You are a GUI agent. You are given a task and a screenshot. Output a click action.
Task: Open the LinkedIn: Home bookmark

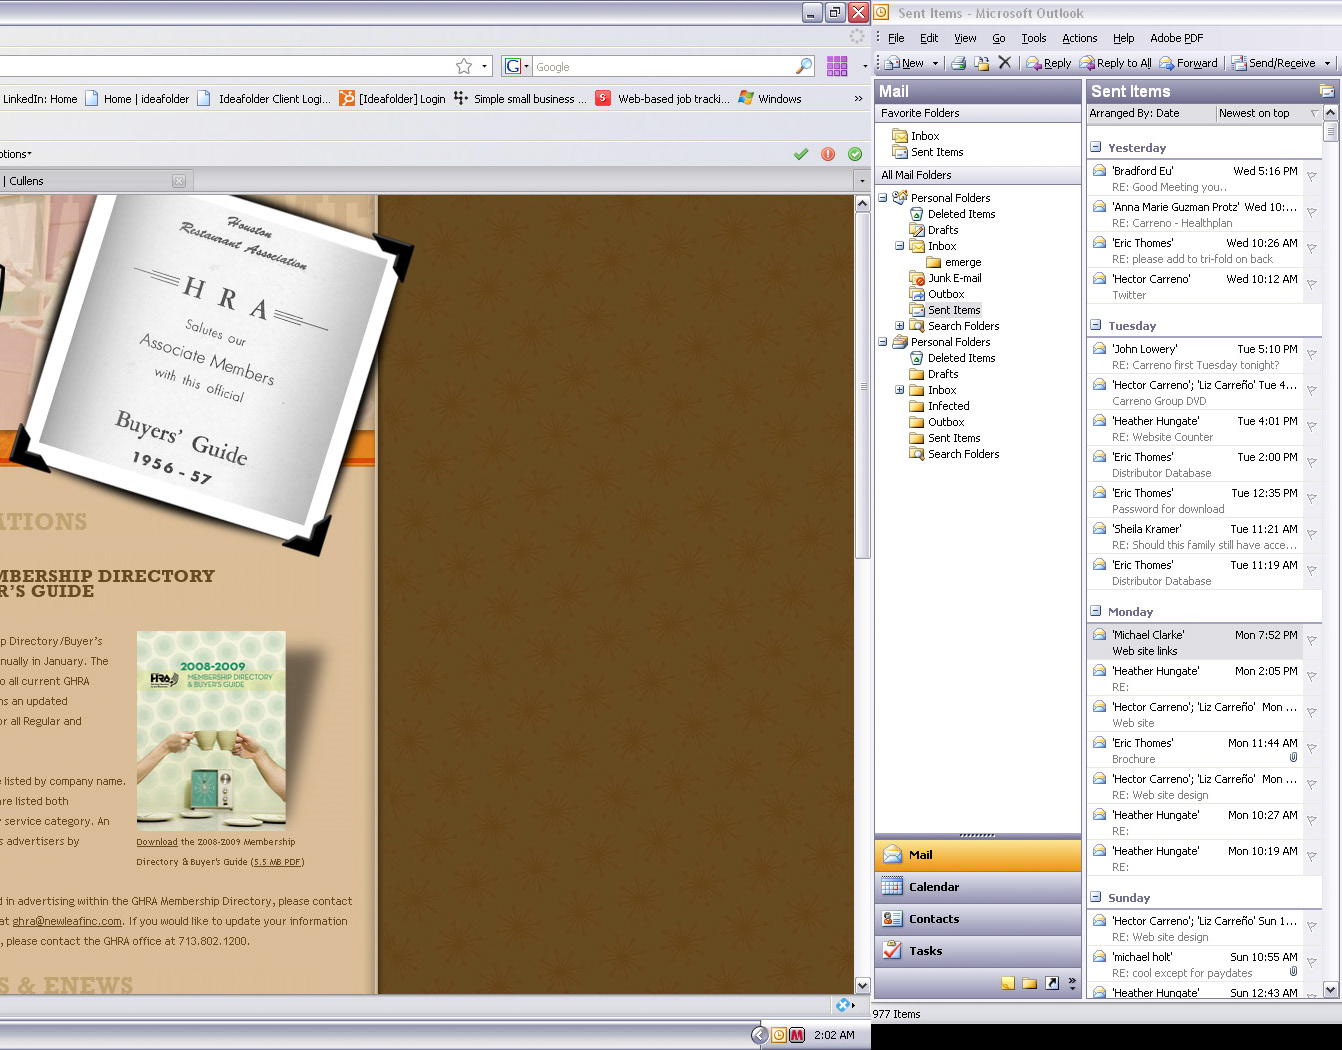tap(39, 99)
